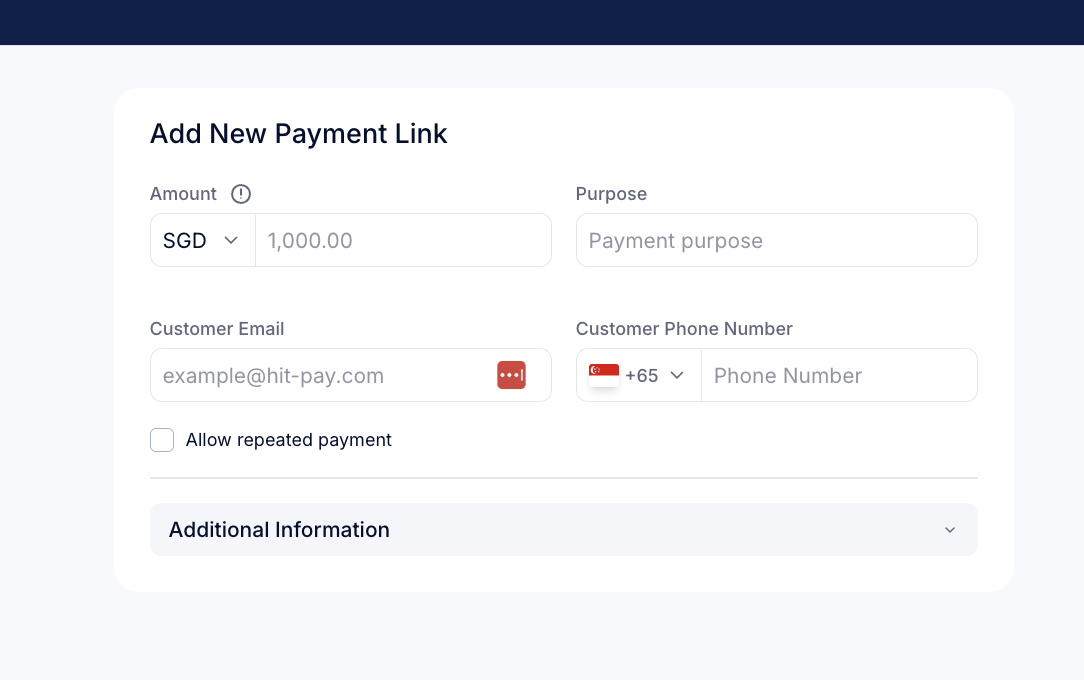Screen dimensions: 1084x680
Task: Click the SGD currency chevron arrow
Action: (231, 240)
